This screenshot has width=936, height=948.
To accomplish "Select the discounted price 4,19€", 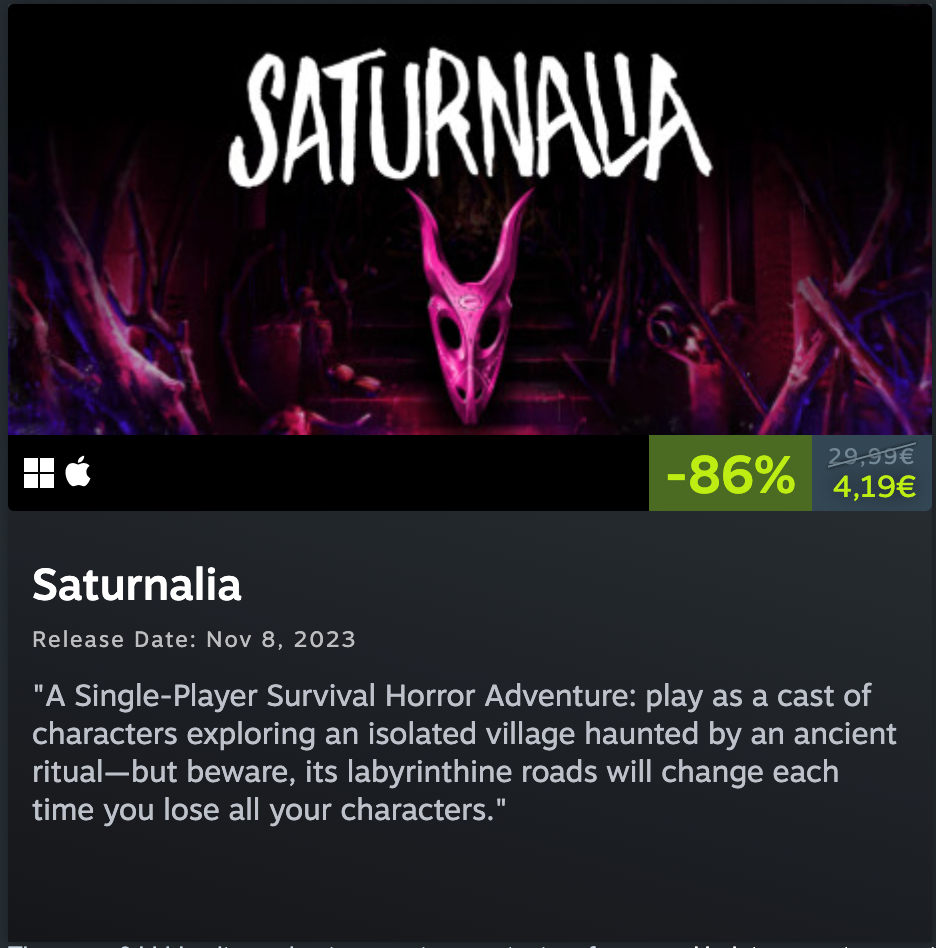I will [x=874, y=487].
